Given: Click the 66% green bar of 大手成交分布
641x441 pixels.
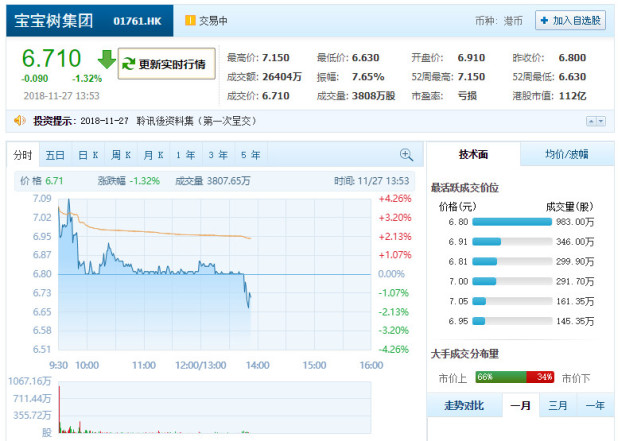Looking at the screenshot, I should 501,377.
